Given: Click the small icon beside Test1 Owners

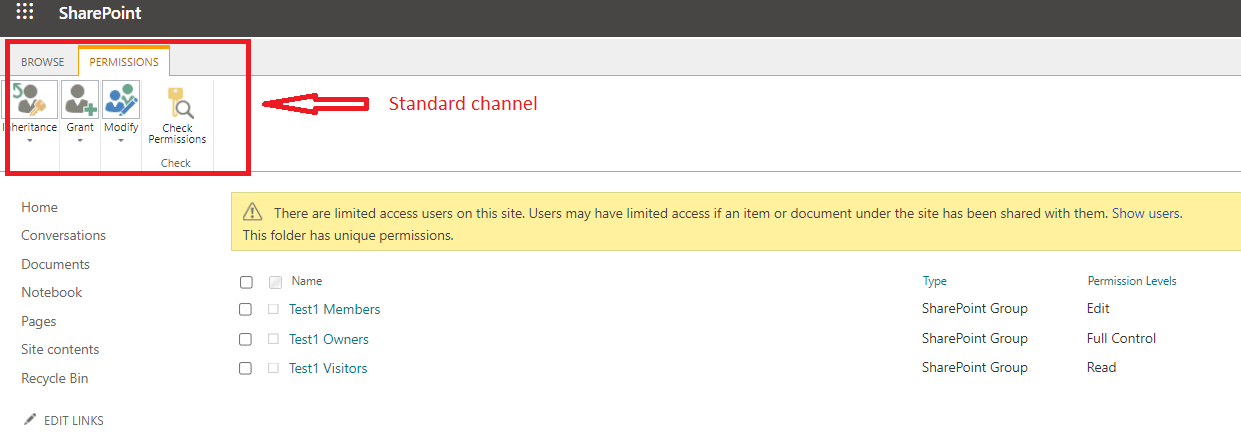Looking at the screenshot, I should 273,339.
